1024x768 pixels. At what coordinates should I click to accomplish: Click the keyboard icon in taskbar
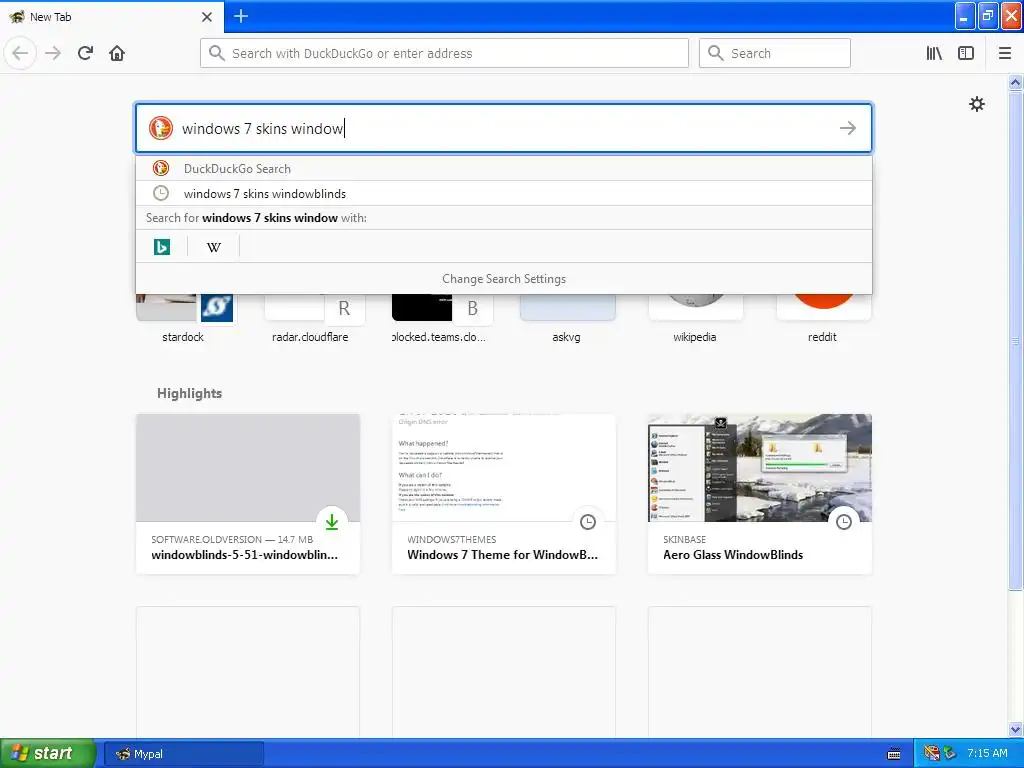(894, 754)
